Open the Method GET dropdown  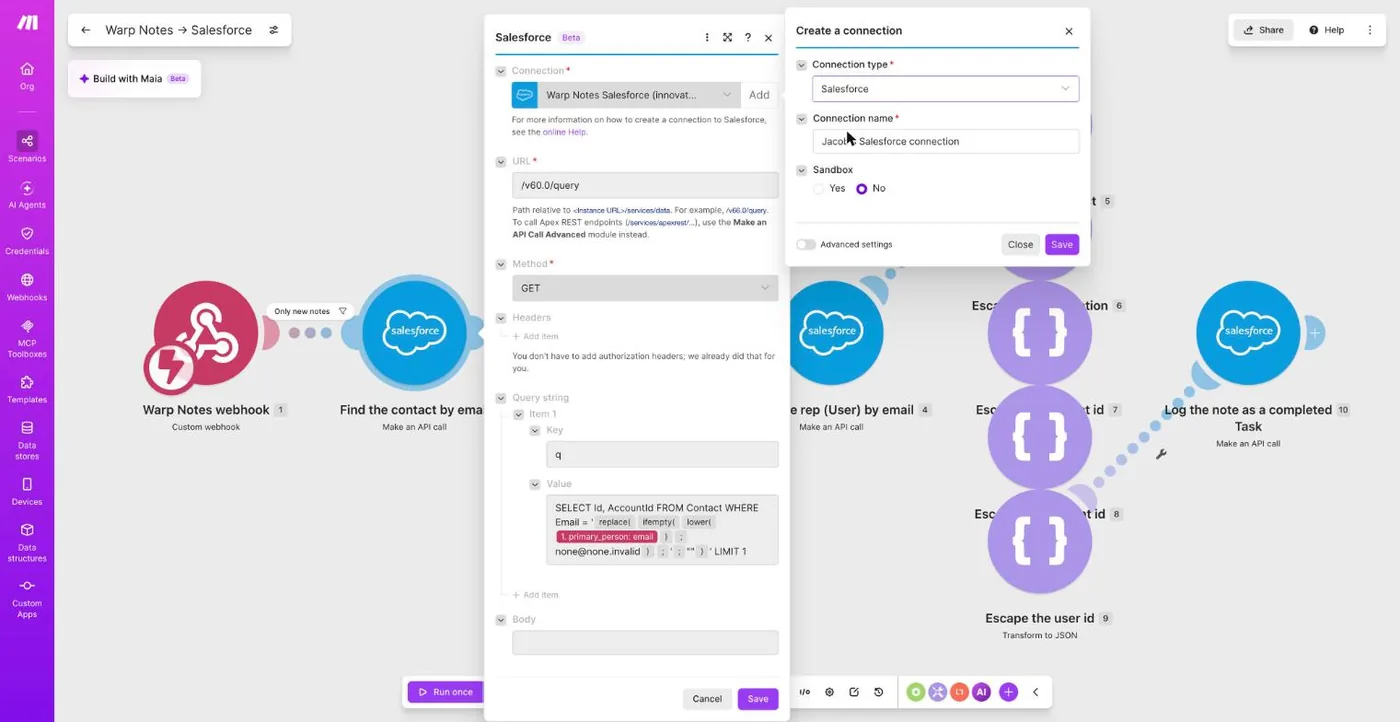pos(645,288)
